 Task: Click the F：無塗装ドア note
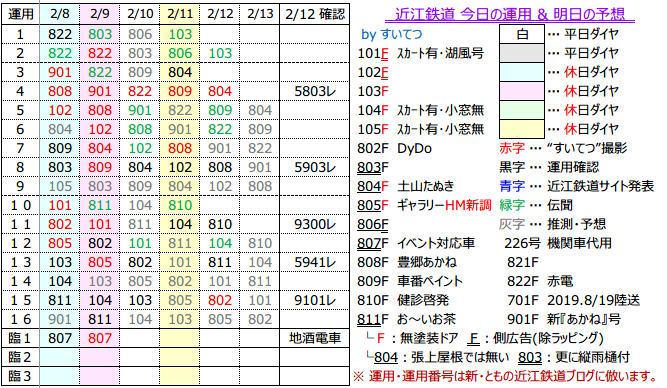(x=412, y=338)
